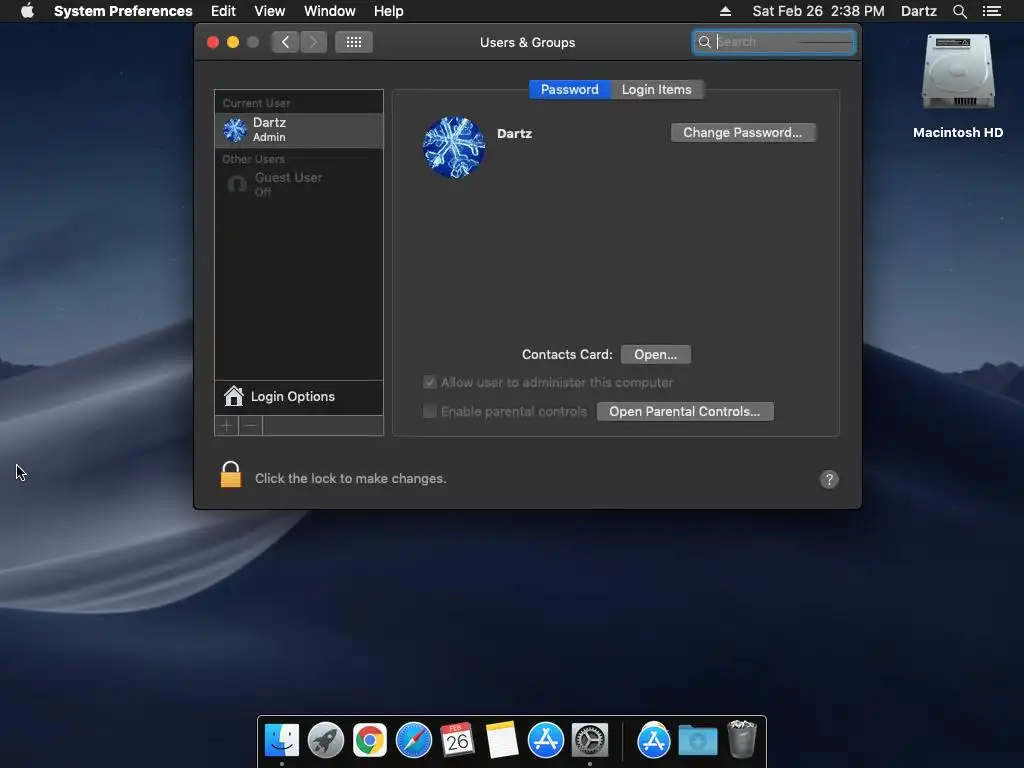This screenshot has height=768, width=1024.
Task: Select Macintosh HD desktop drive icon
Action: coord(958,72)
